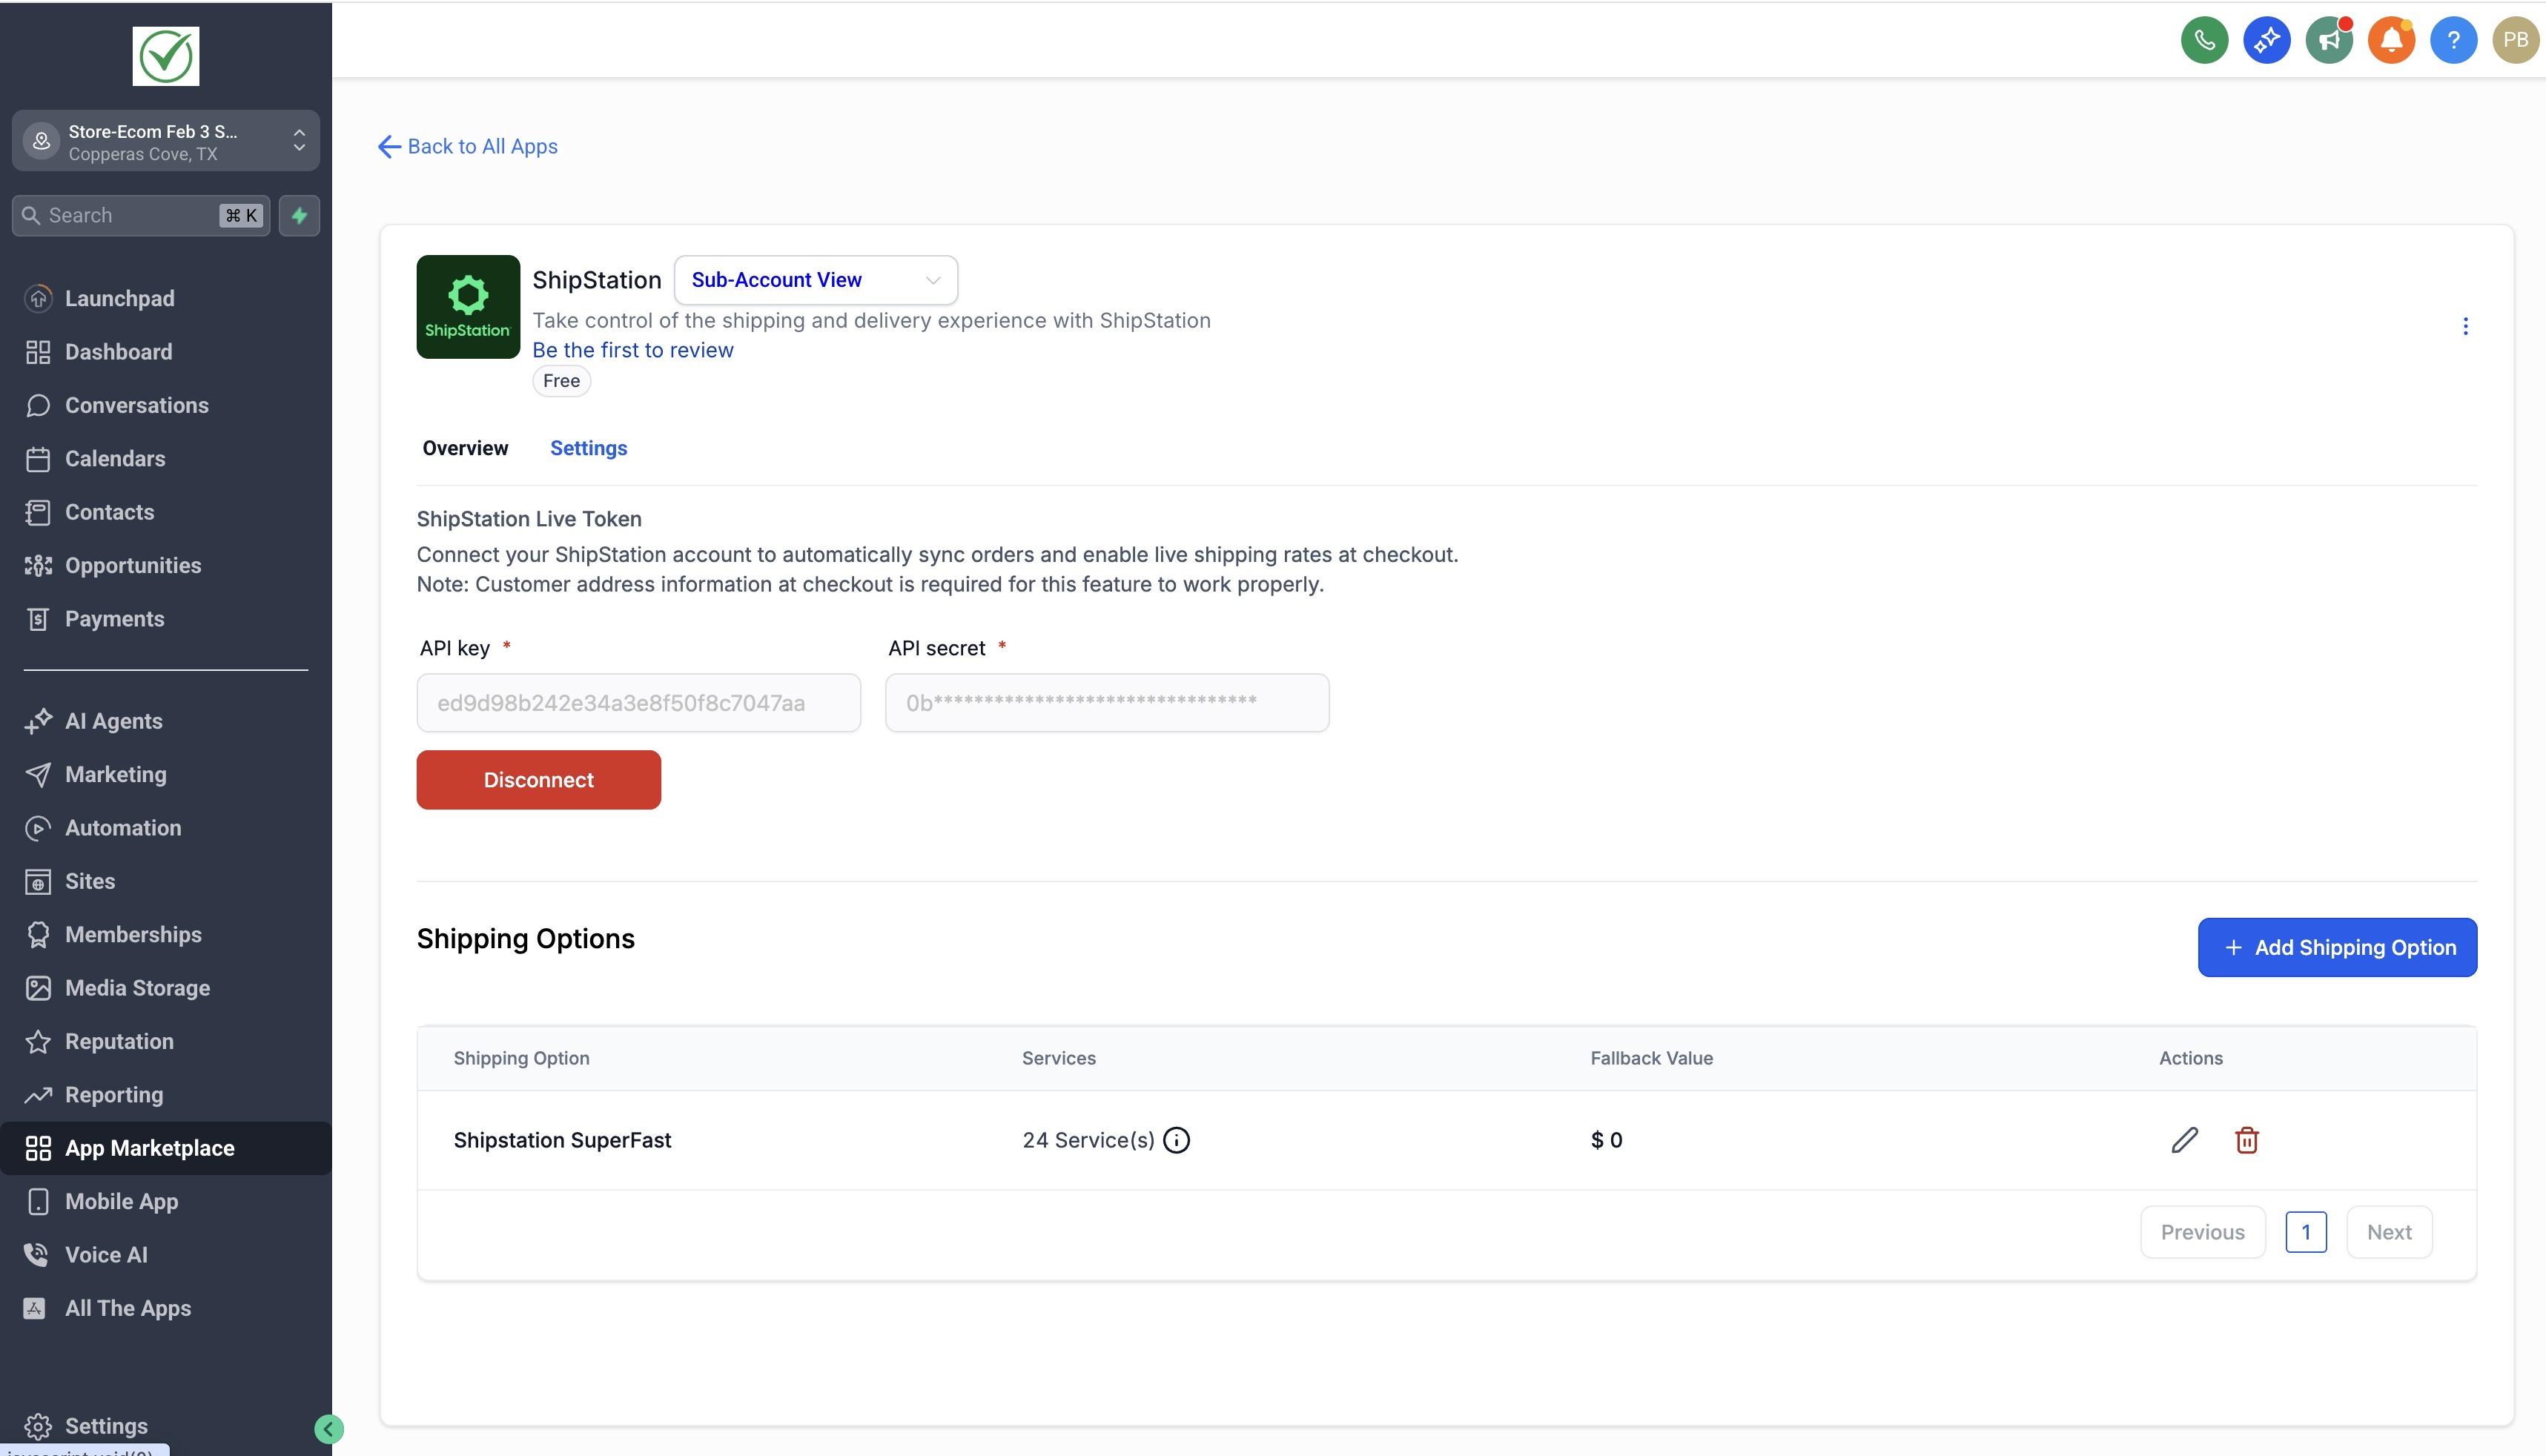Click the megaphone announcements icon
Screen dimensions: 2546x1456
(x=2329, y=40)
